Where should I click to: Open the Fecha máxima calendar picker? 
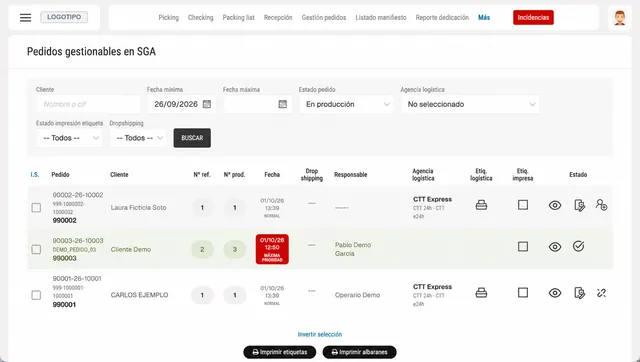[282, 104]
